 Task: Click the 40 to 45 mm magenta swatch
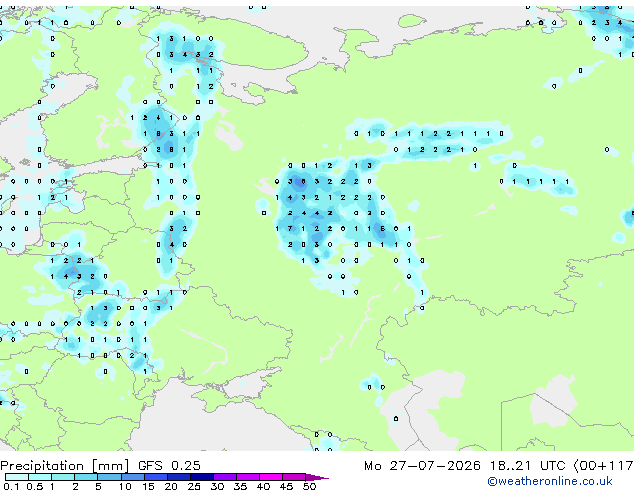[x=271, y=477]
